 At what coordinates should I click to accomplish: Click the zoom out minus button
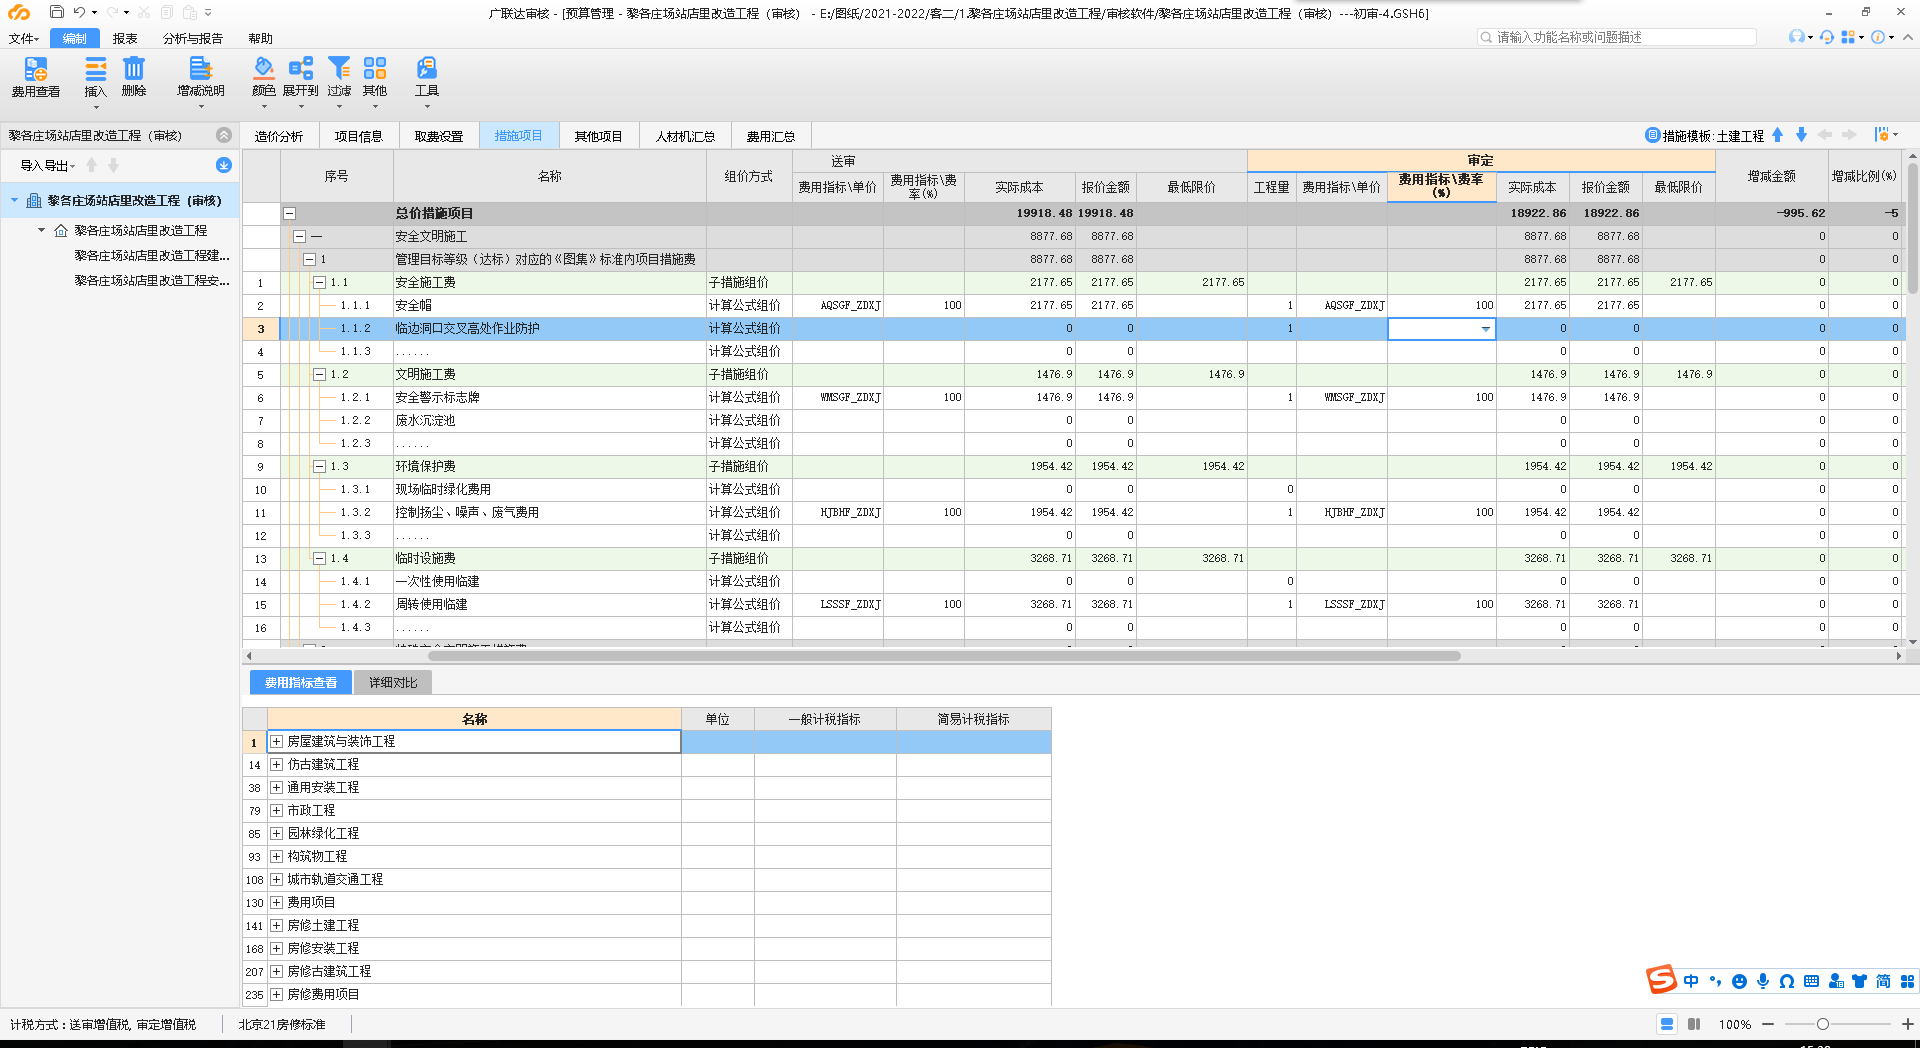(1768, 1024)
